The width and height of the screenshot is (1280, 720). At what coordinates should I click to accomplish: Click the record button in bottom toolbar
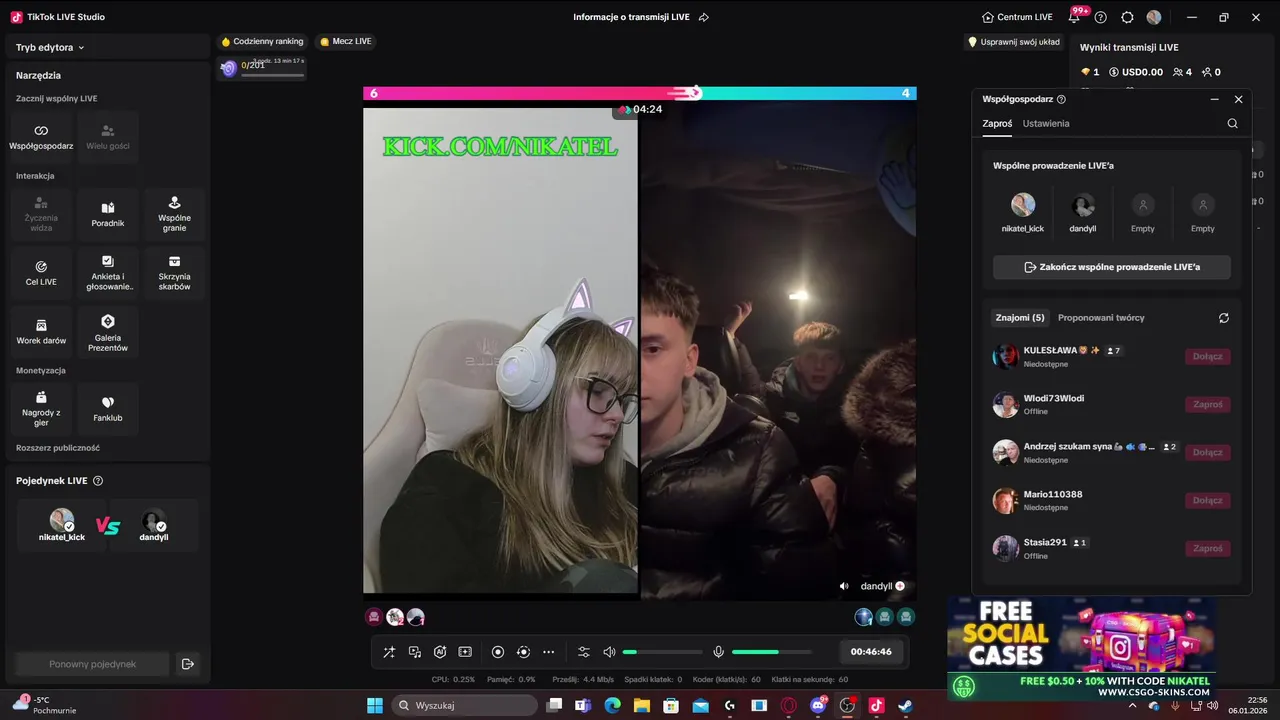click(x=498, y=652)
